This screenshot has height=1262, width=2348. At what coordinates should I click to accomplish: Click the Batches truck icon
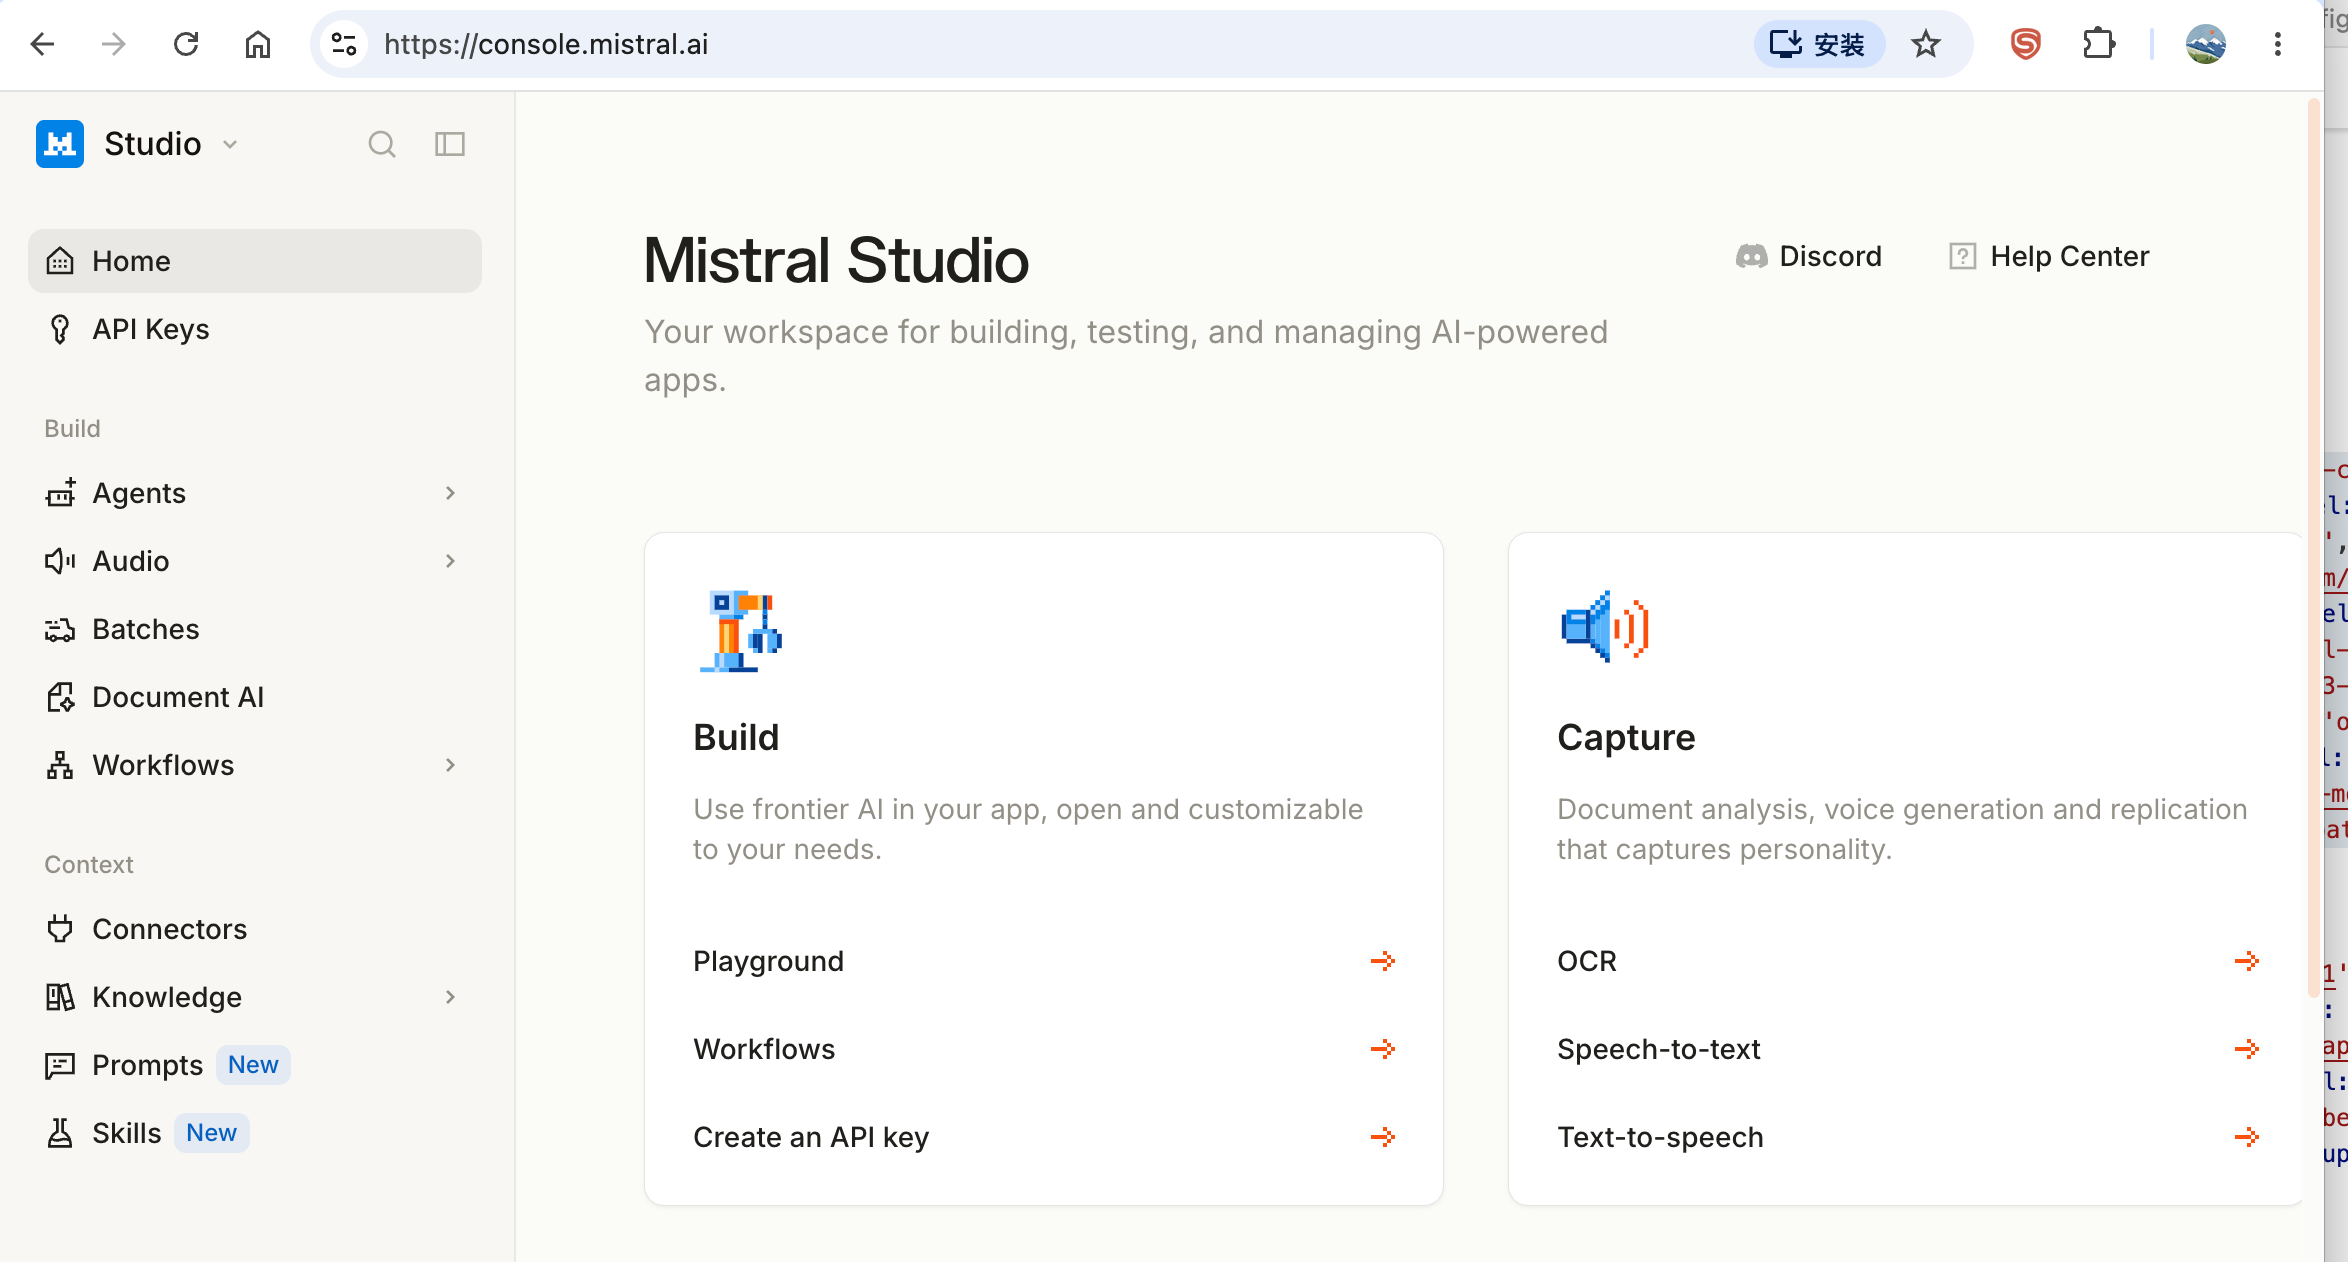(60, 629)
